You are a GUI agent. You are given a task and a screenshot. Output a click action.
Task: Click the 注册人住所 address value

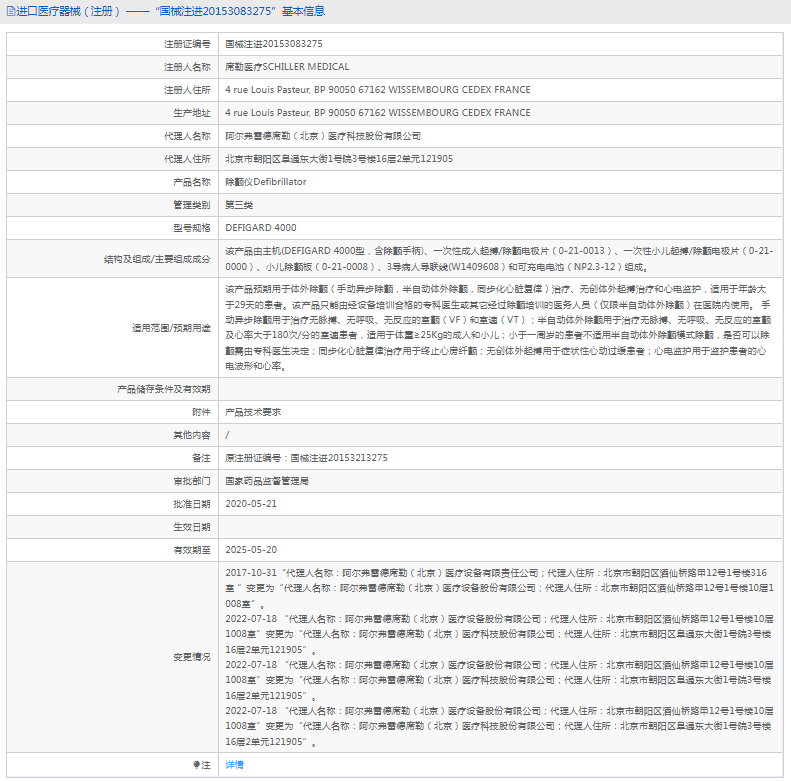click(377, 90)
